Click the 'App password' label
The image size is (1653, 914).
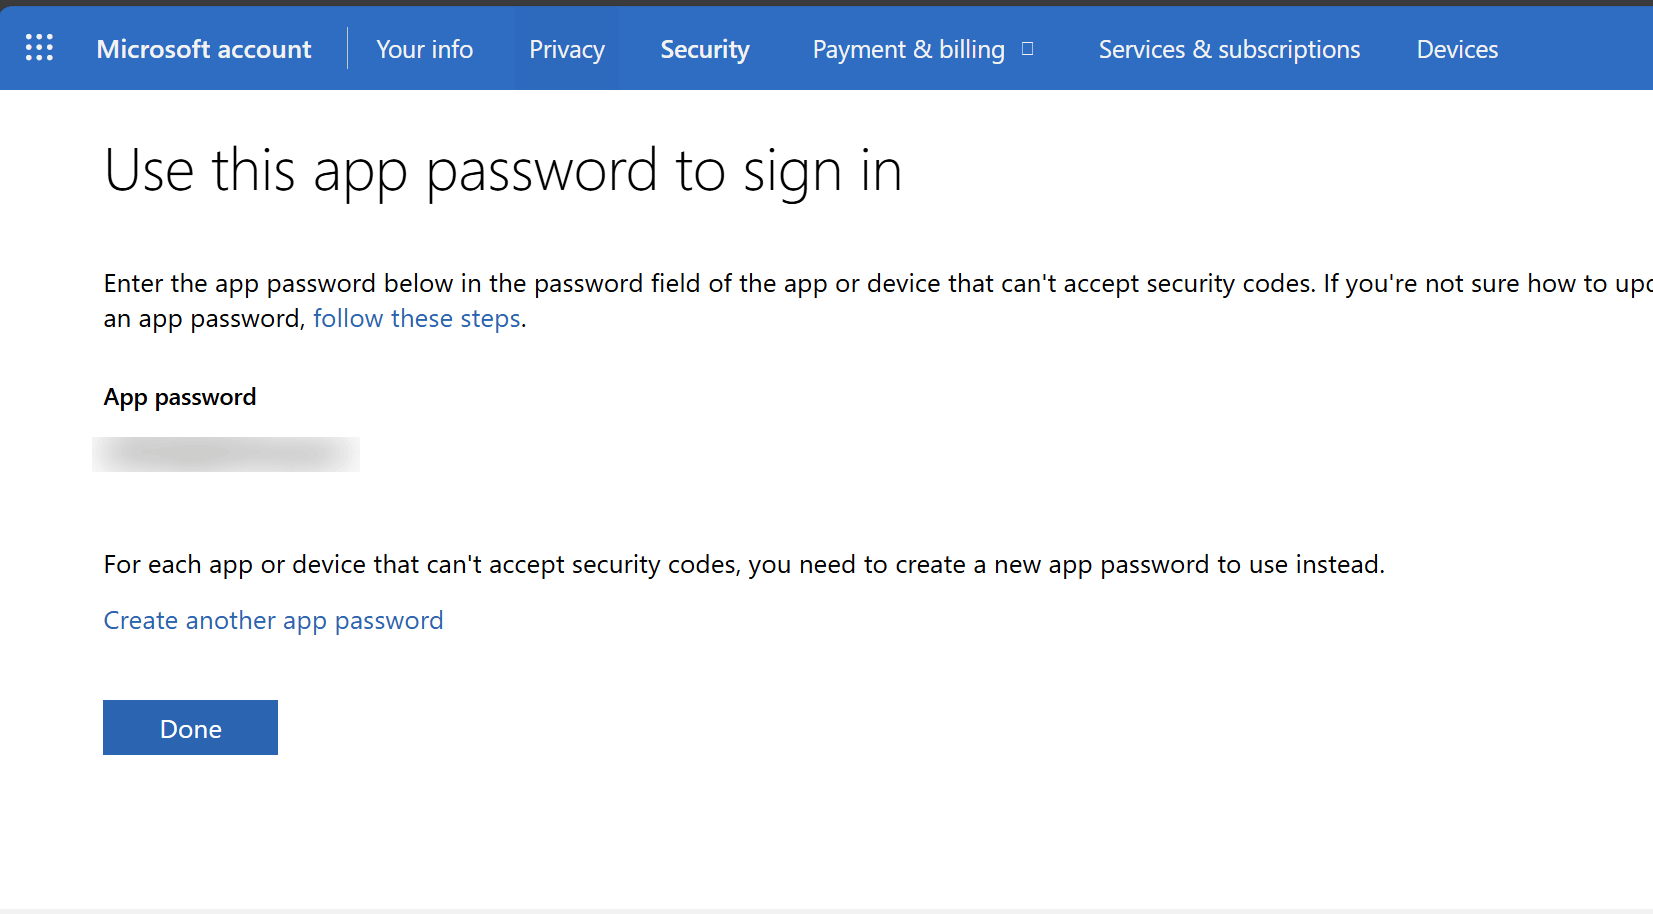click(180, 397)
